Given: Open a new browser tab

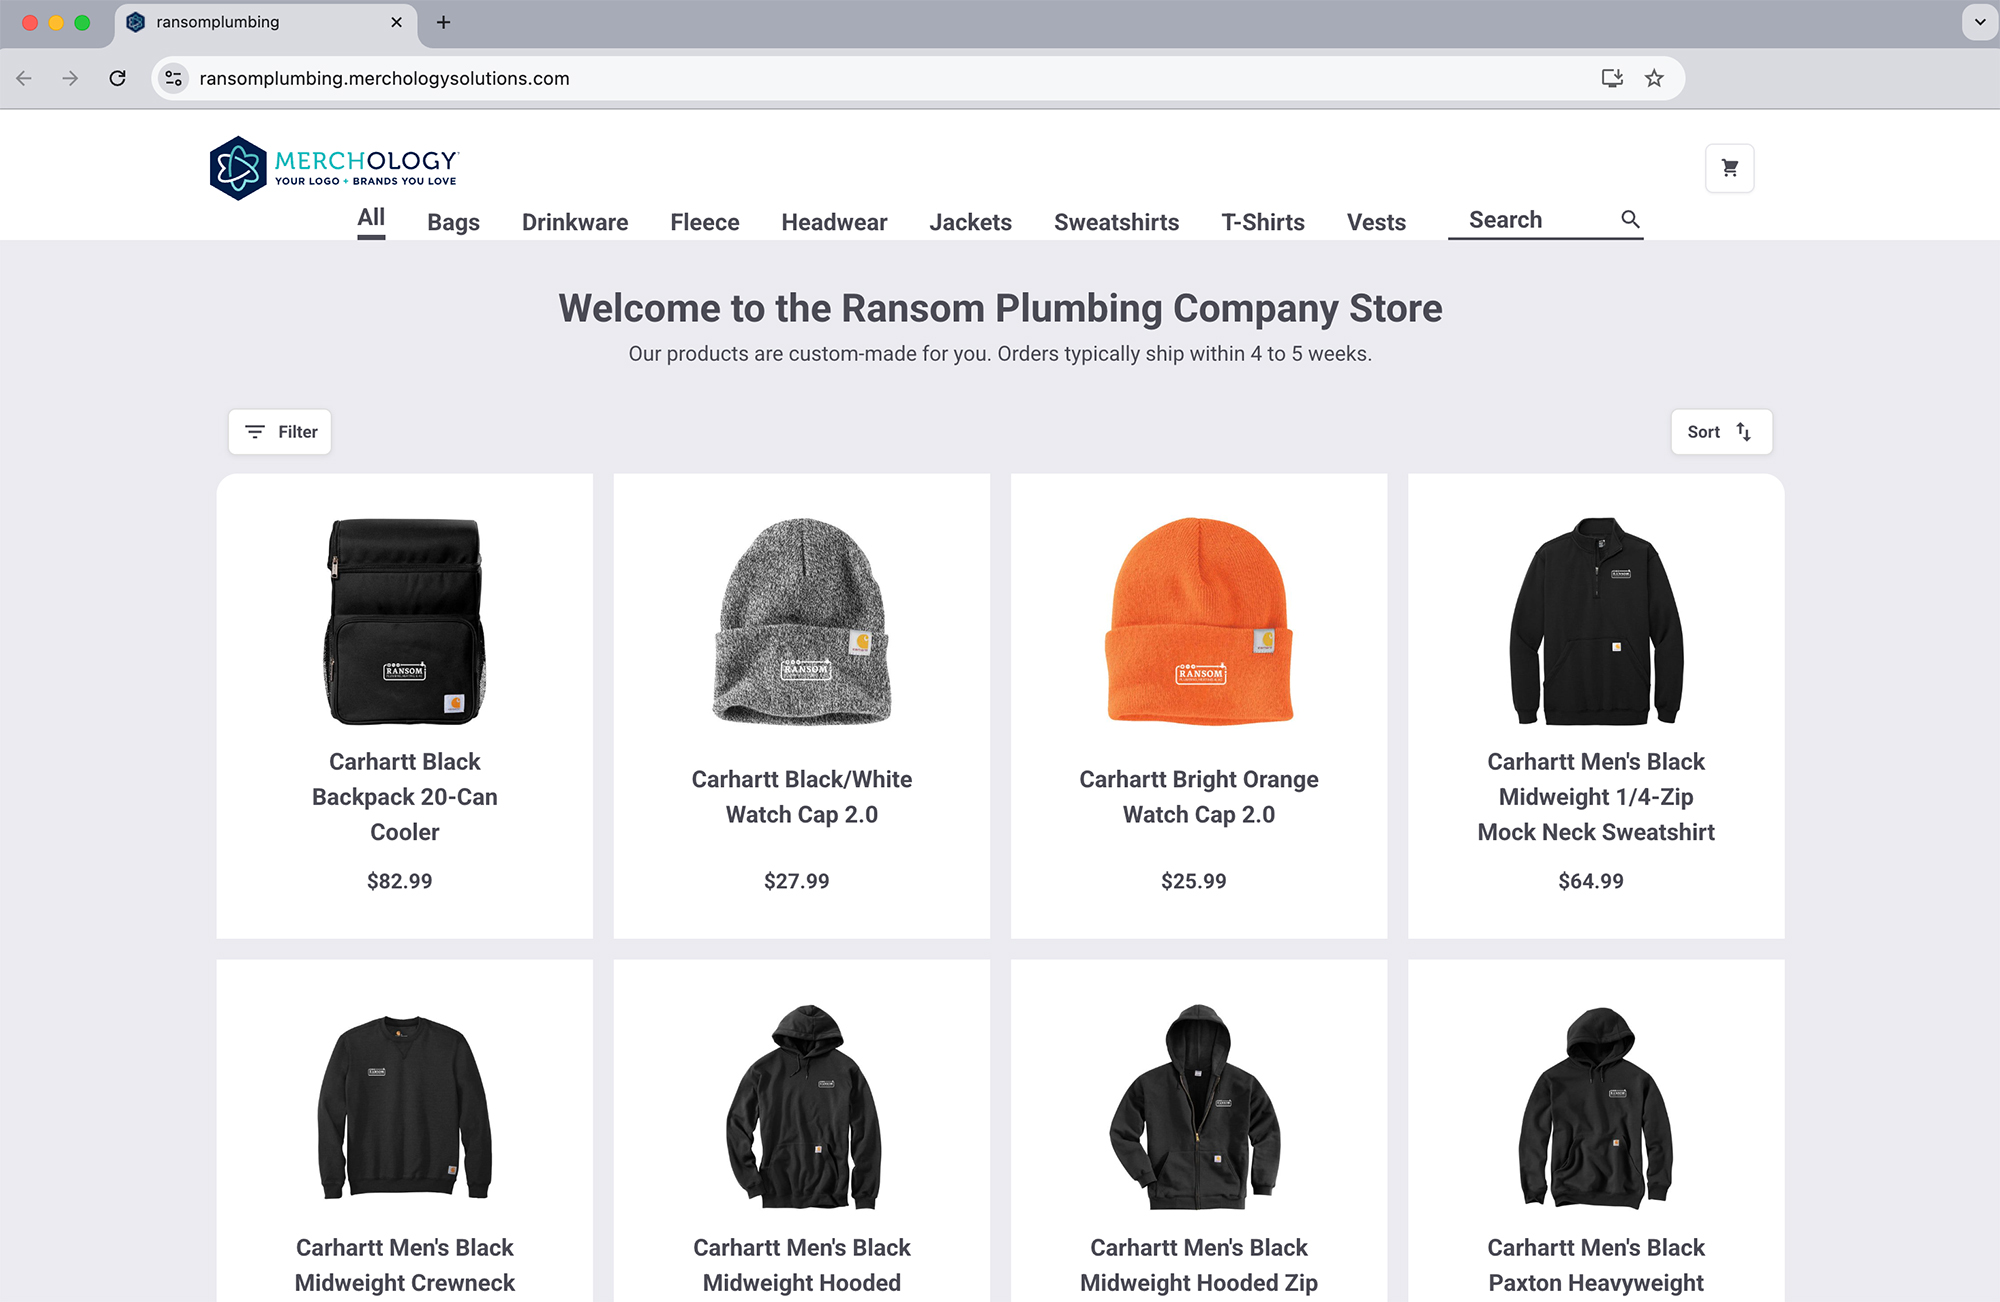Looking at the screenshot, I should click(x=443, y=22).
